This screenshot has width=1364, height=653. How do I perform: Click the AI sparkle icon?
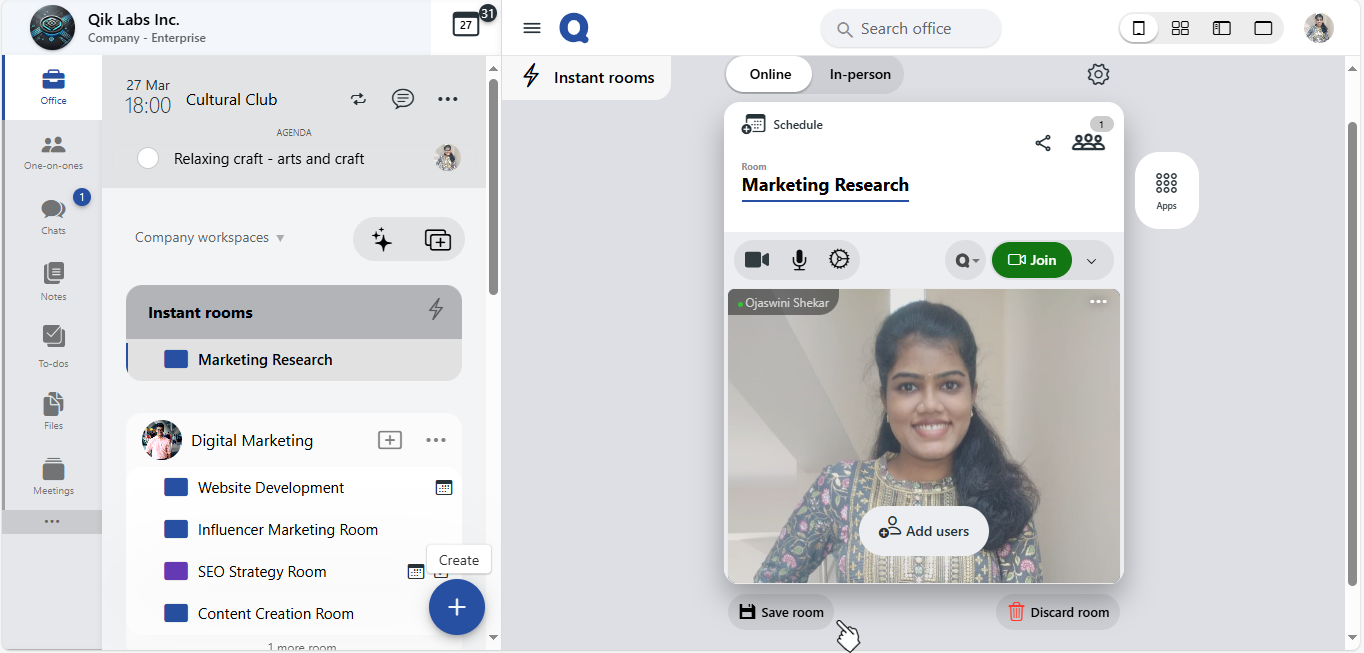click(381, 239)
